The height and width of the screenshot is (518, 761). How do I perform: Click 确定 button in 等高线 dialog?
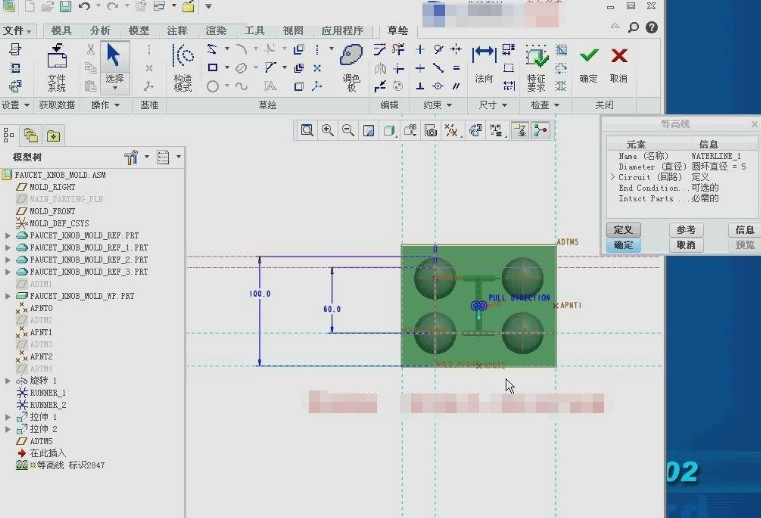pos(623,245)
